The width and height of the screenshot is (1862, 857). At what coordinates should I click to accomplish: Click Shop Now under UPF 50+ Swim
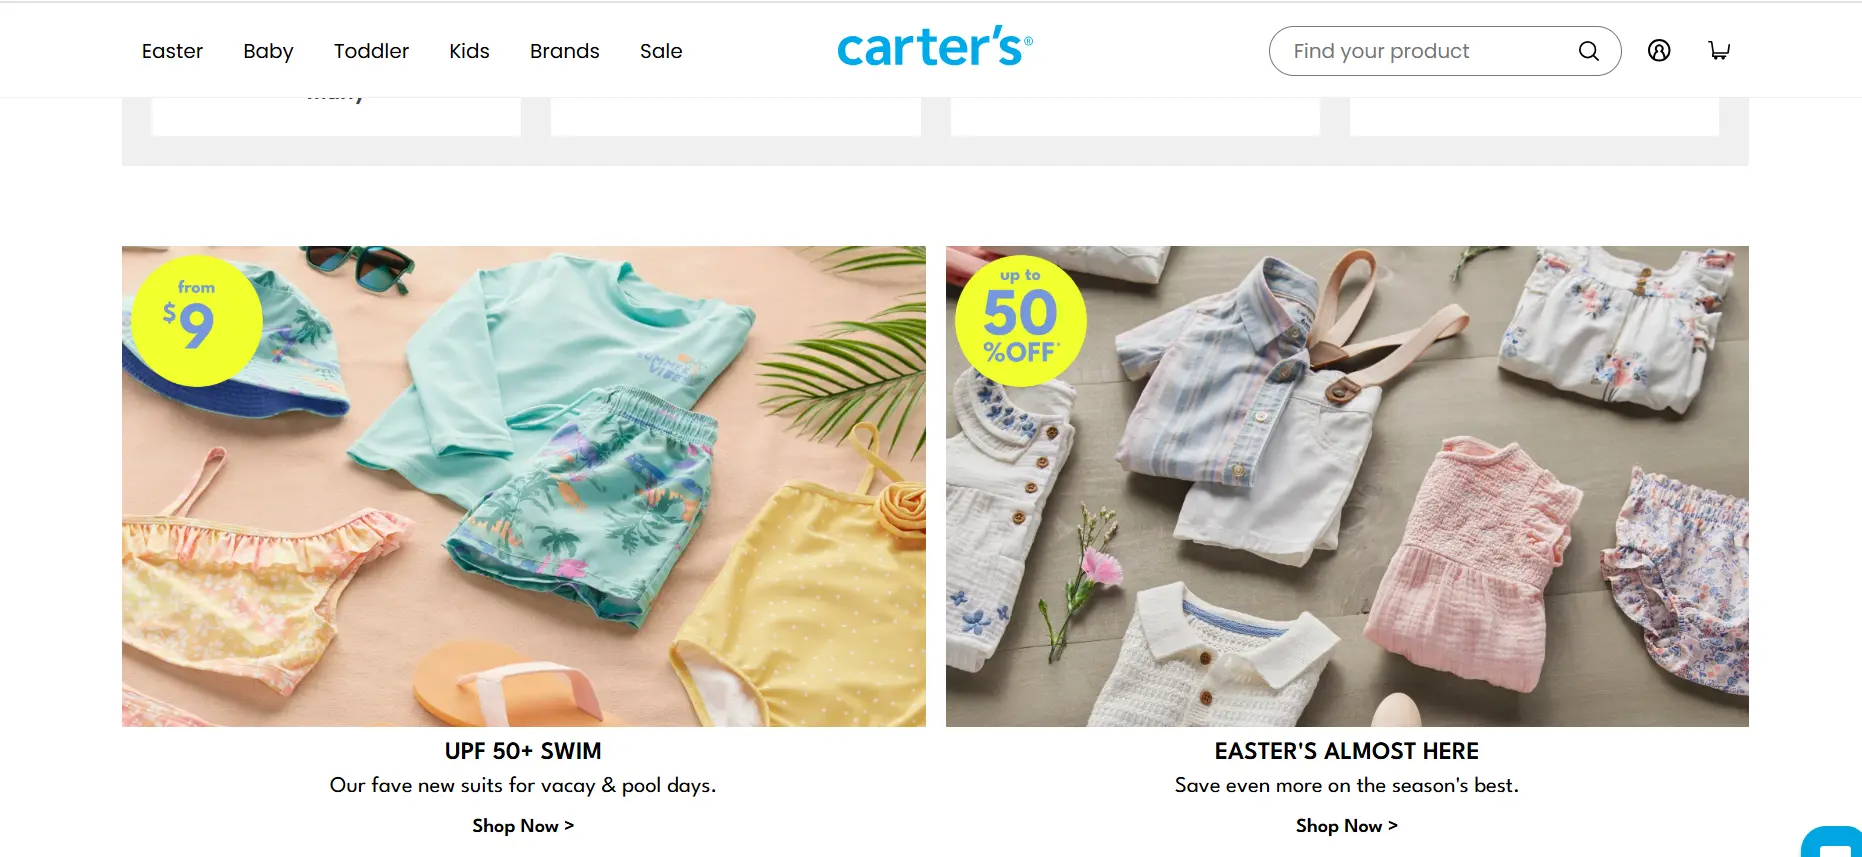[523, 826]
